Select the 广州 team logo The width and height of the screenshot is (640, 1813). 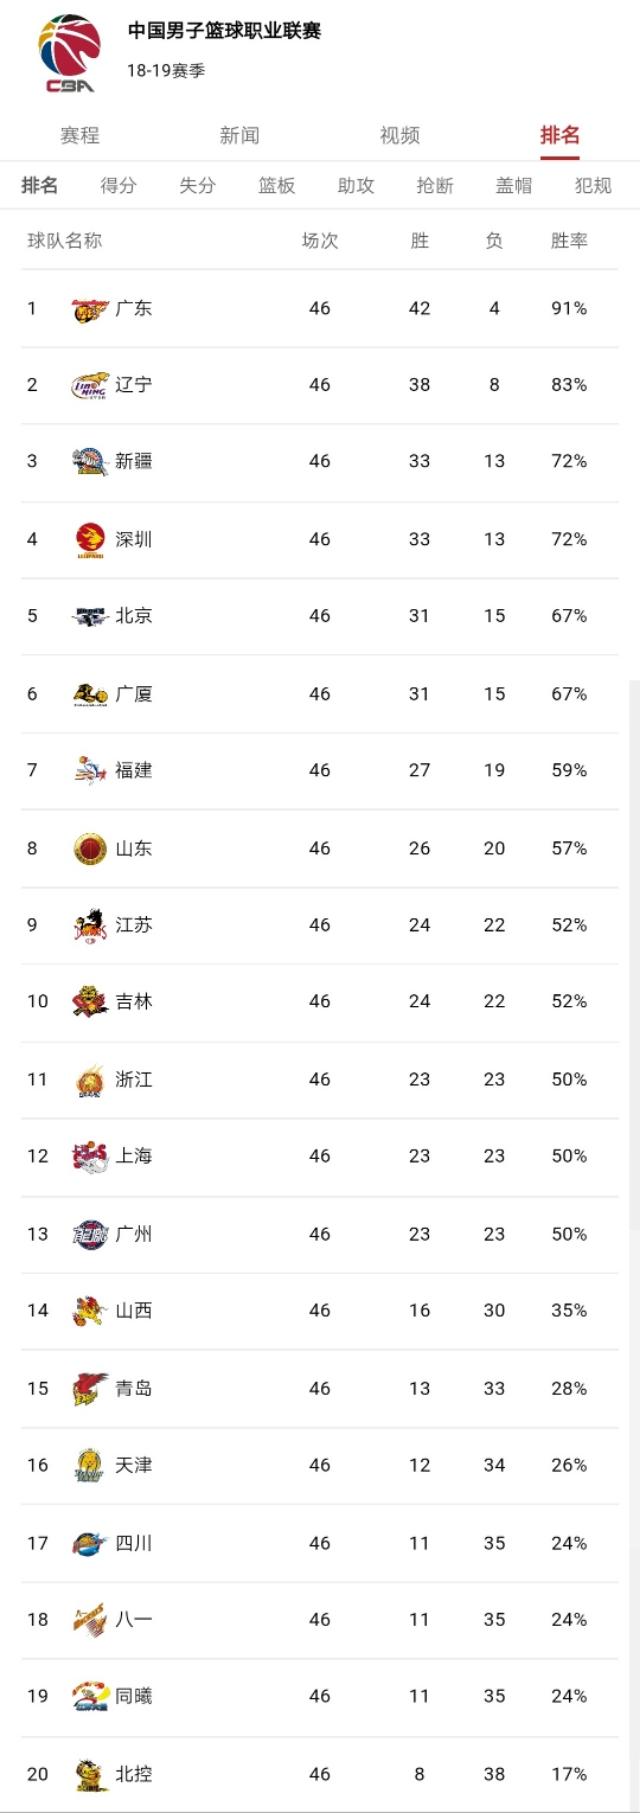point(90,1234)
